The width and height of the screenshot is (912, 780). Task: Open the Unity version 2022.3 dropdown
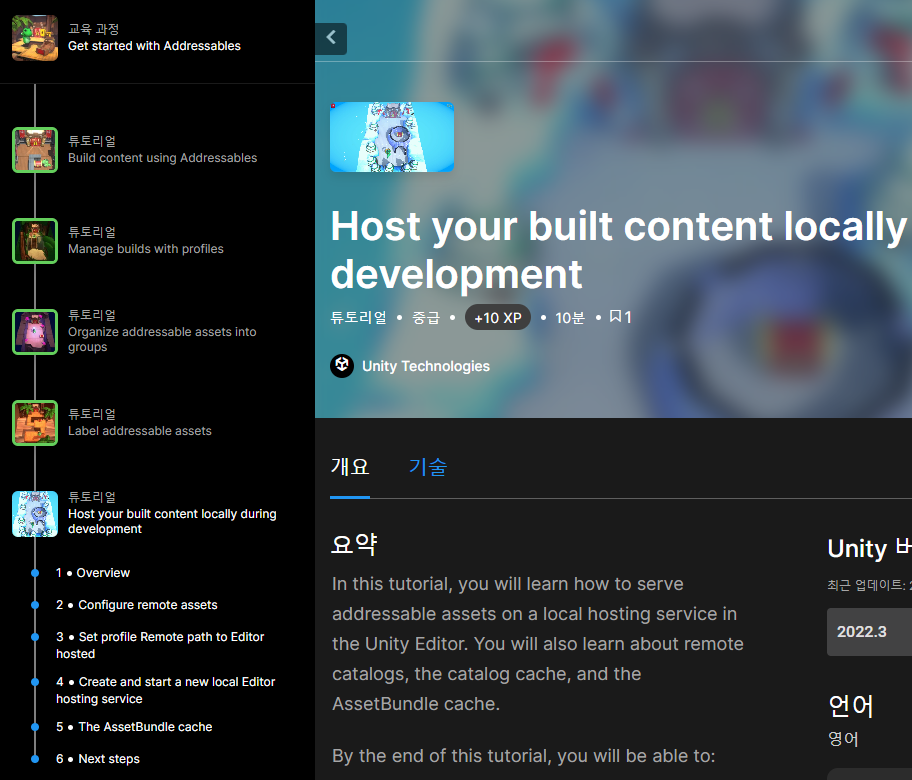tap(870, 632)
